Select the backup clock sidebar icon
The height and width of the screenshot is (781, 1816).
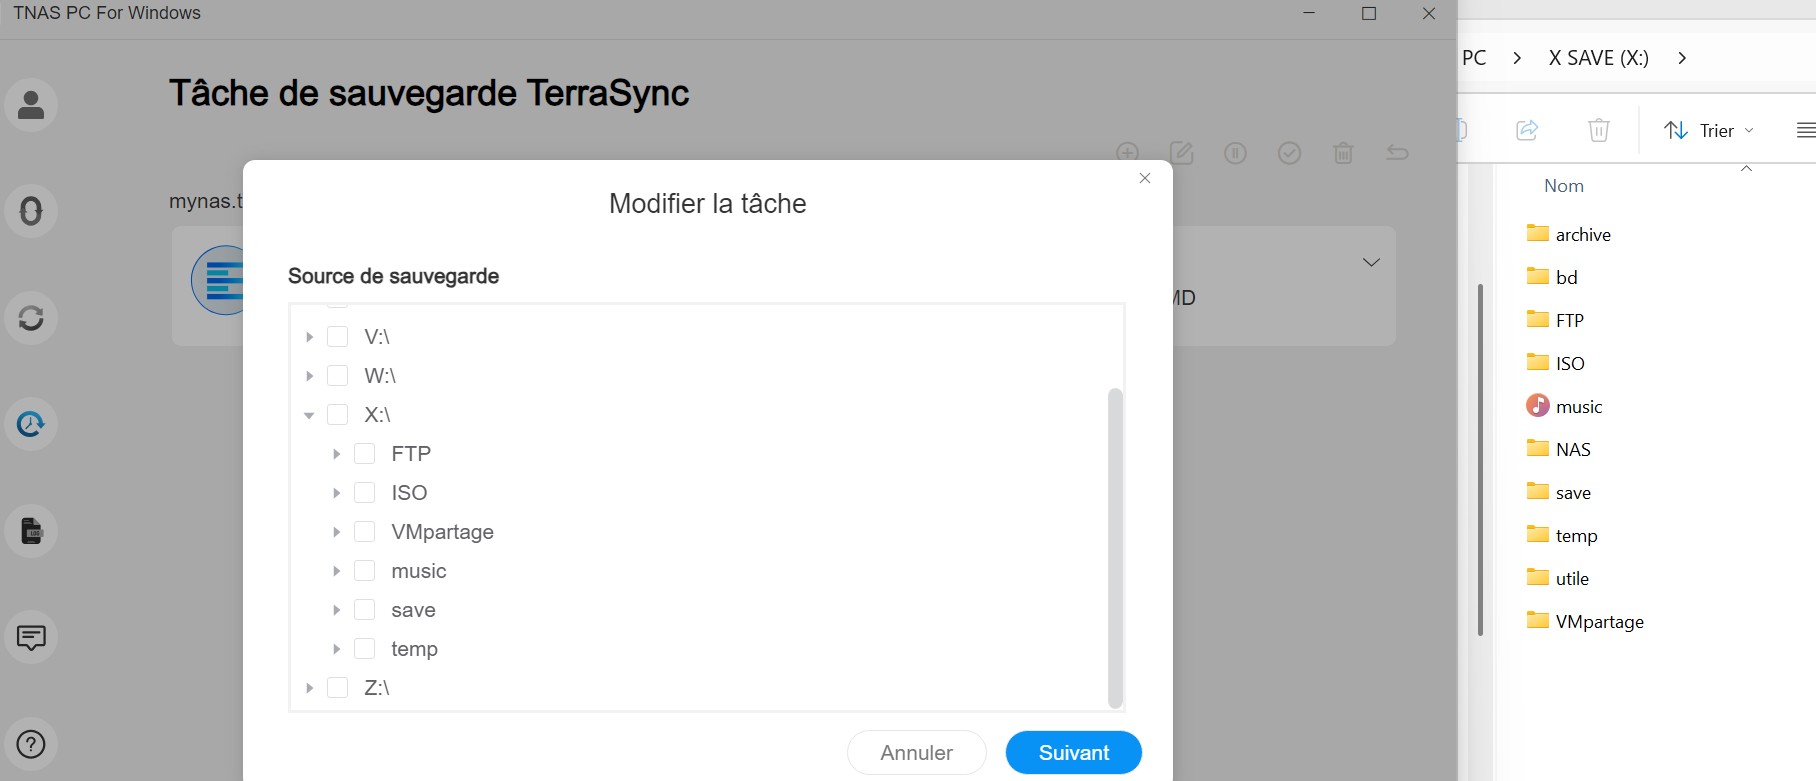[31, 424]
